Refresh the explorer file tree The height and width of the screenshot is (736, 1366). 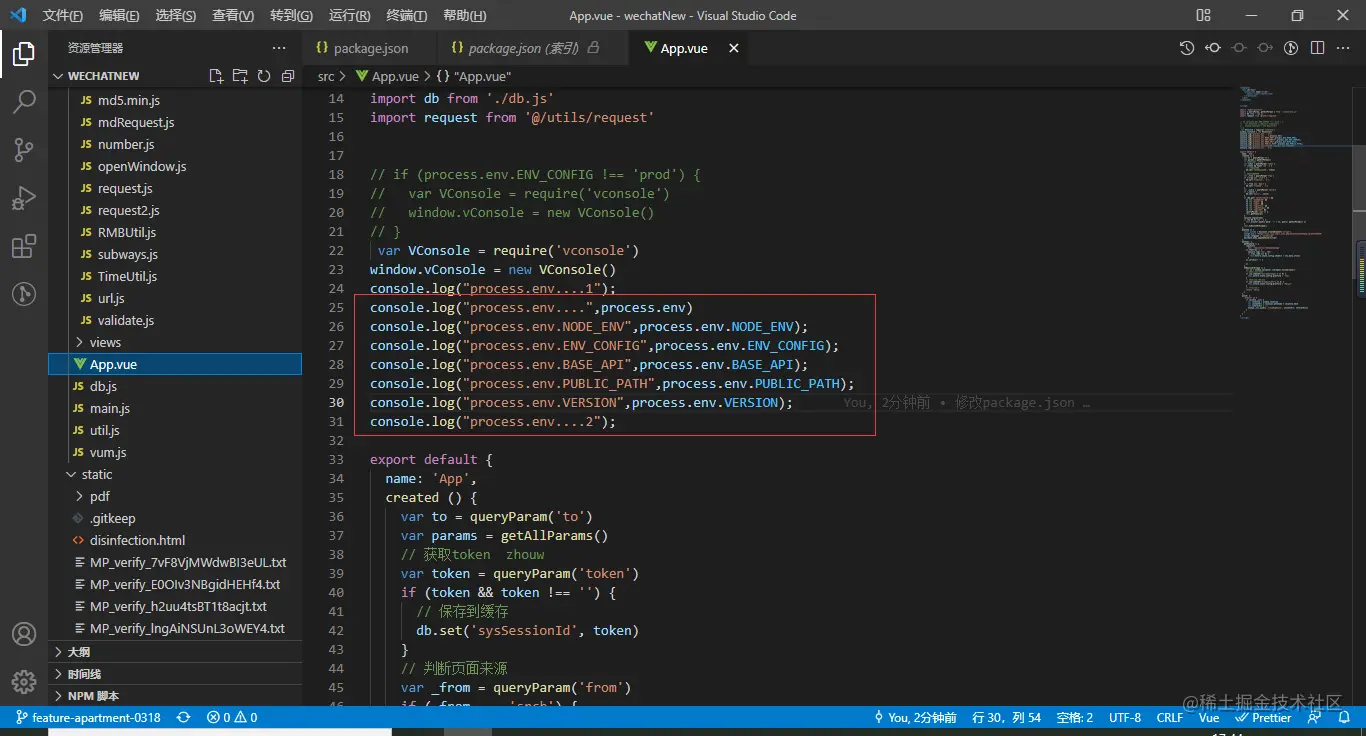[264, 76]
